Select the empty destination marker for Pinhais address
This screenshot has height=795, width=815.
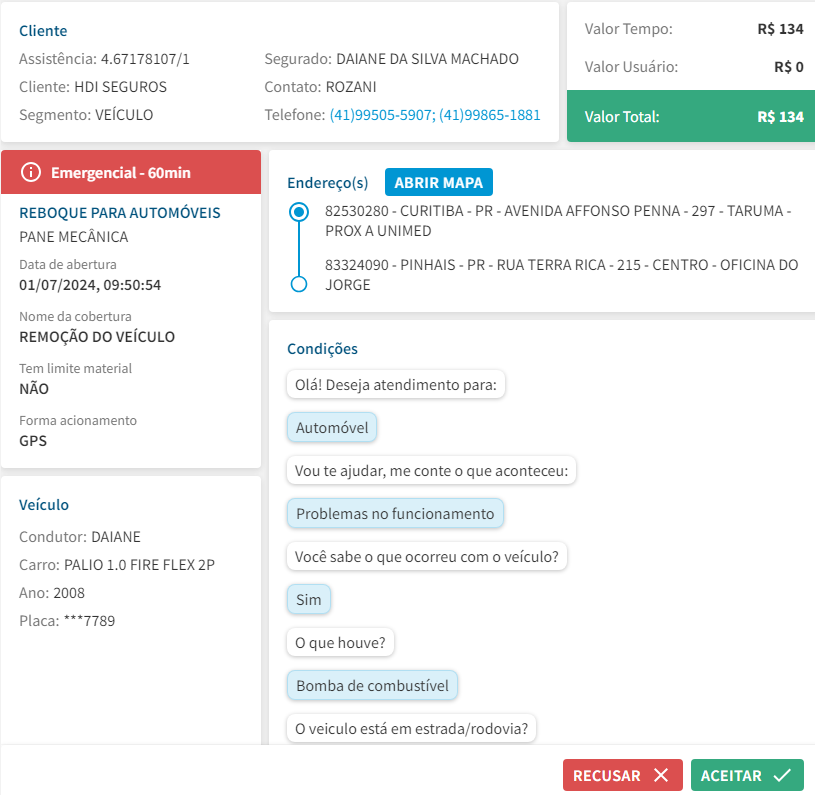click(x=297, y=284)
